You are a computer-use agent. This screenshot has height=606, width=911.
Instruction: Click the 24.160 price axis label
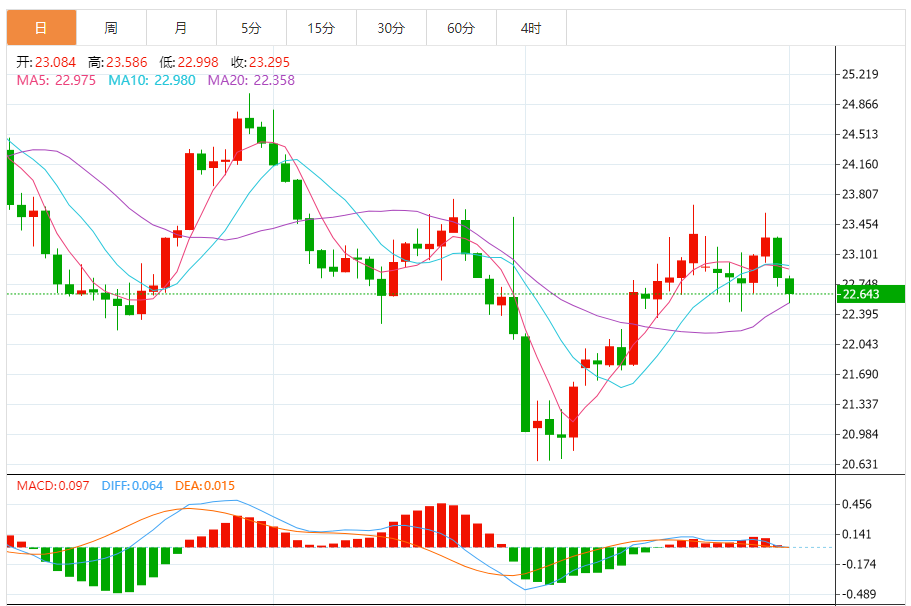tap(860, 164)
